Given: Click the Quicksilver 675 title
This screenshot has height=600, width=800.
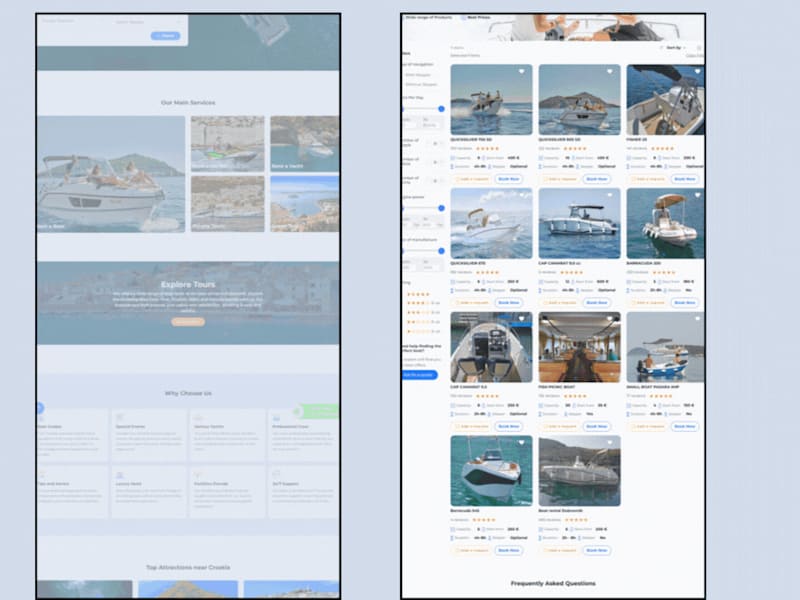Looking at the screenshot, I should click(x=468, y=263).
